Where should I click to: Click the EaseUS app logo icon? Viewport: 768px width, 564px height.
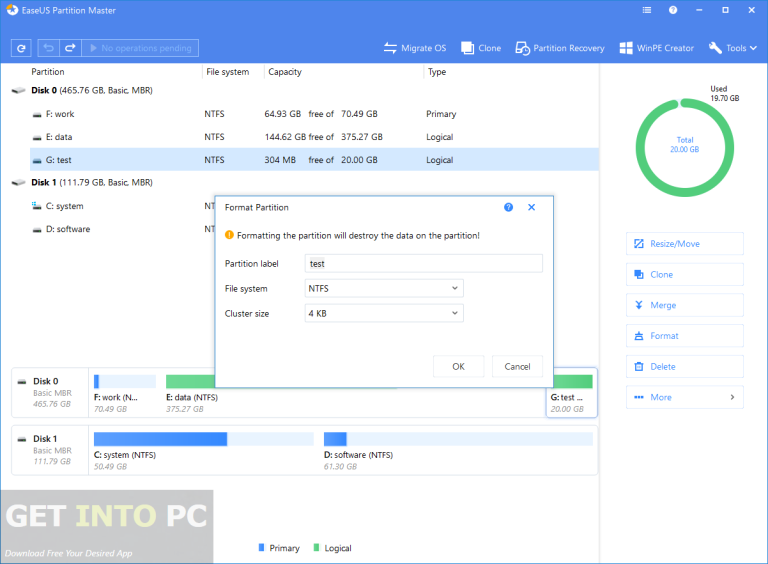tap(12, 10)
